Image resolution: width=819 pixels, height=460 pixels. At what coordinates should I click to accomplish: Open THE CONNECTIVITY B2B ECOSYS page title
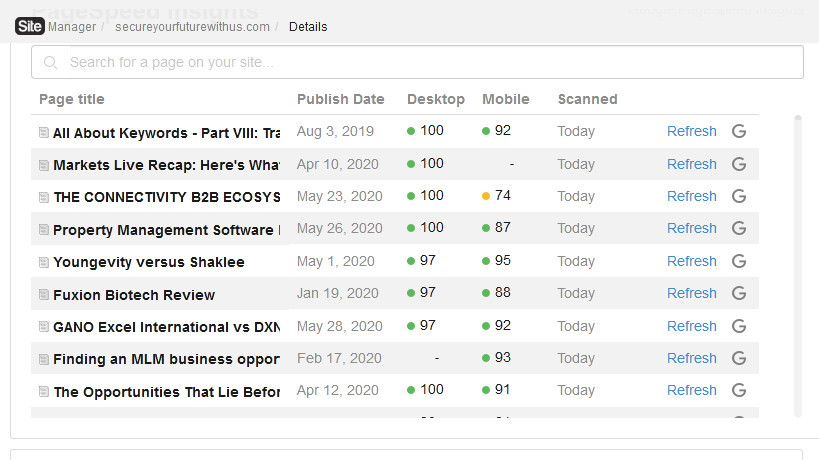click(x=167, y=197)
